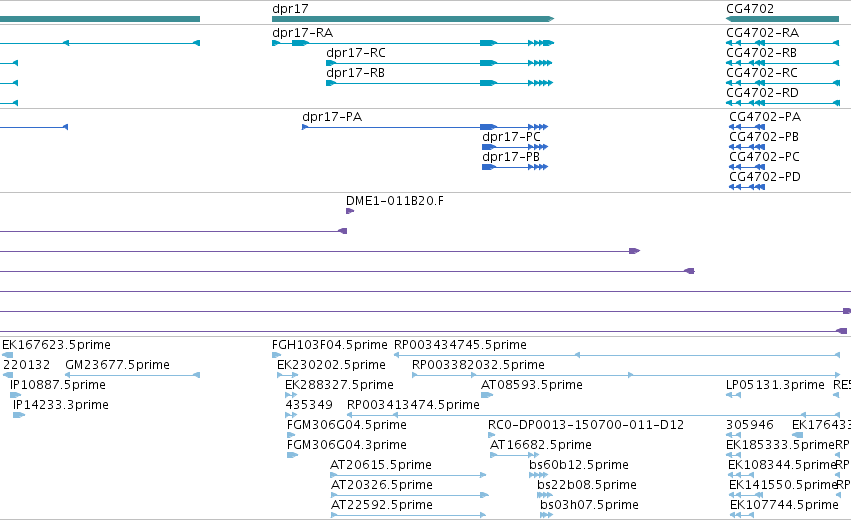Select the EK141550.5prime EST
The height and width of the screenshot is (520, 851).
click(x=746, y=496)
